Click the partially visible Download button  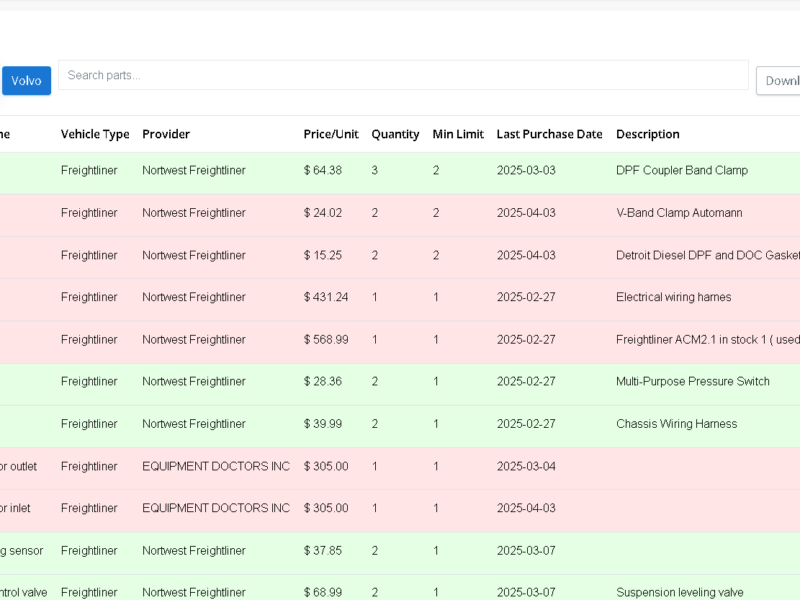pos(779,81)
